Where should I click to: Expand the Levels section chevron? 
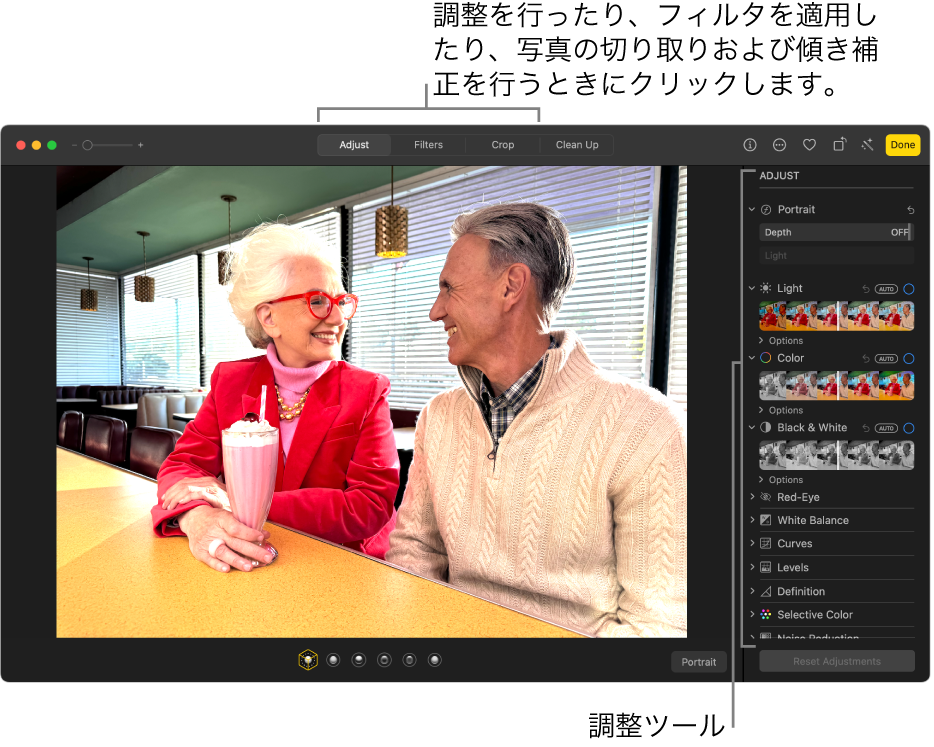754,568
